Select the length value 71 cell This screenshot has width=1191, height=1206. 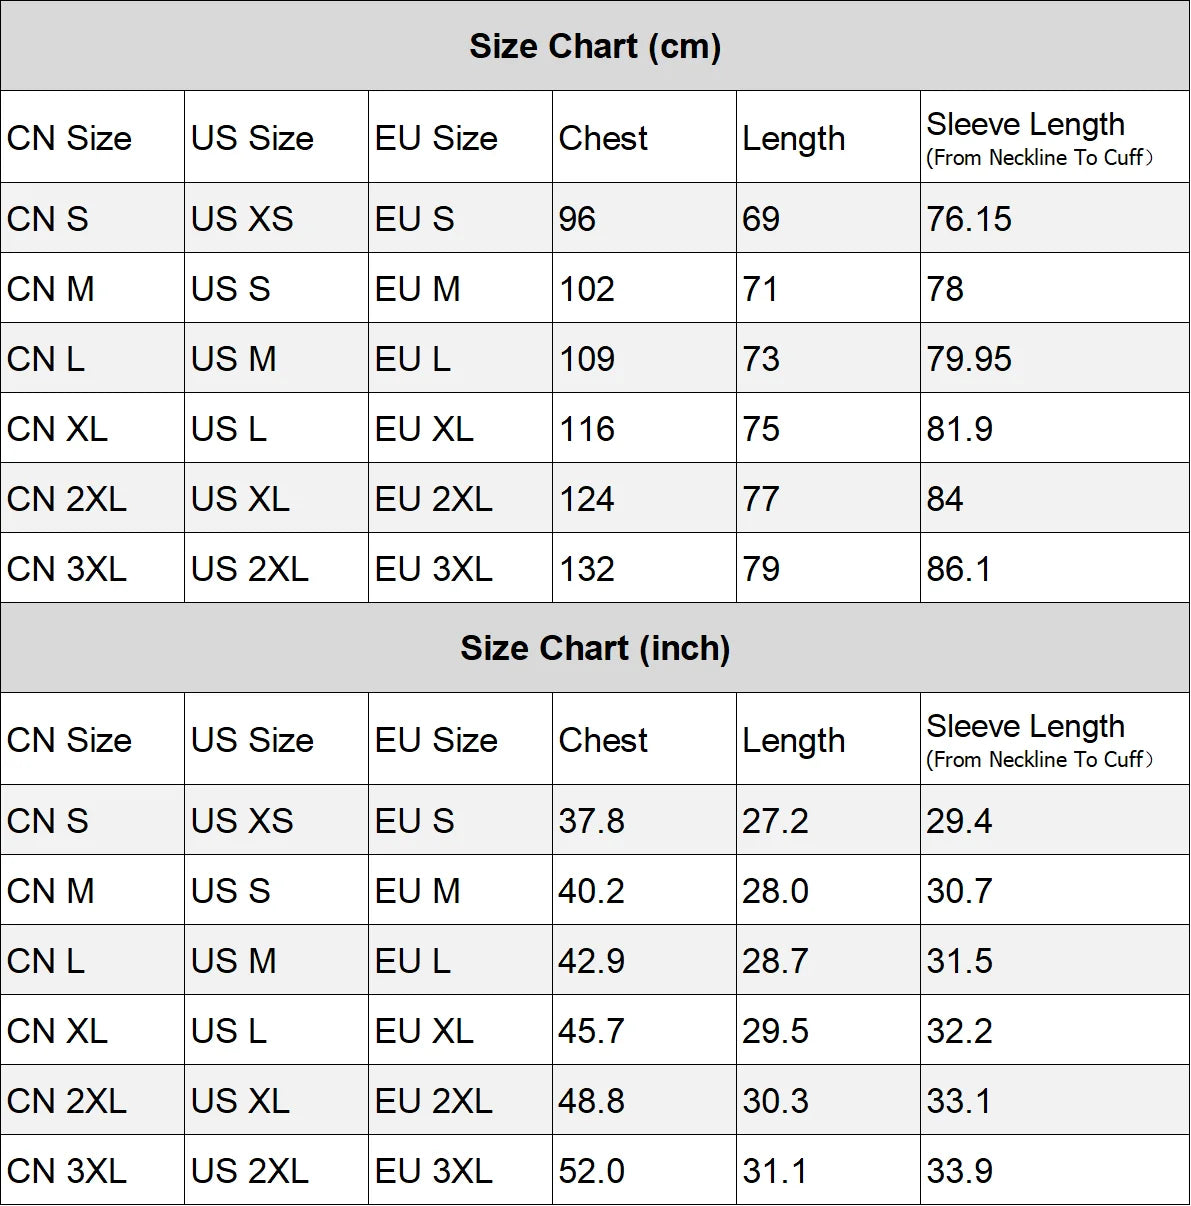(761, 289)
